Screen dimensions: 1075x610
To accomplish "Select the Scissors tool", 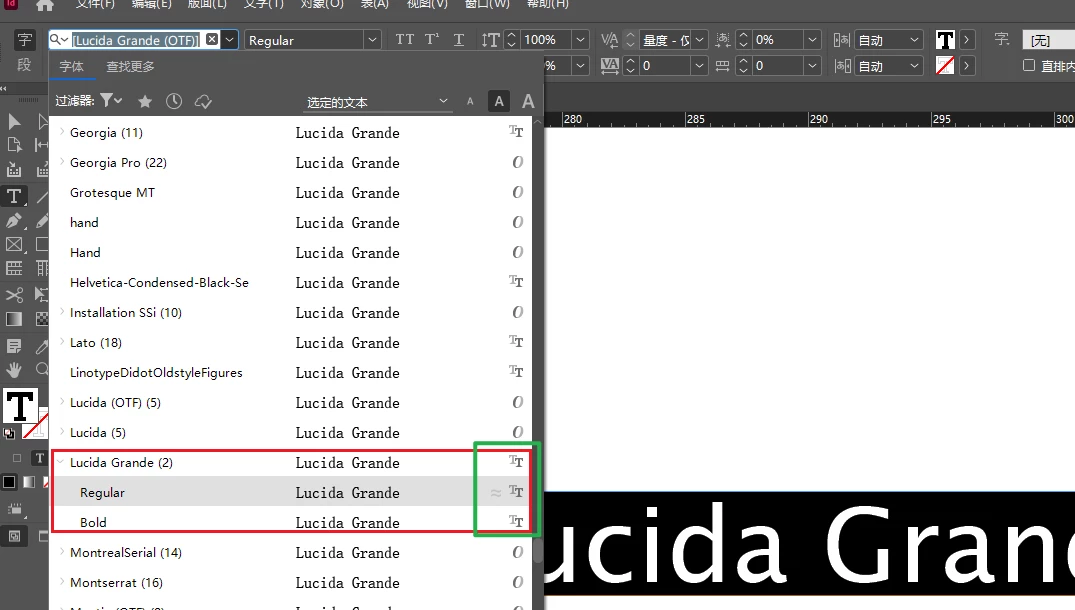I will pos(14,295).
